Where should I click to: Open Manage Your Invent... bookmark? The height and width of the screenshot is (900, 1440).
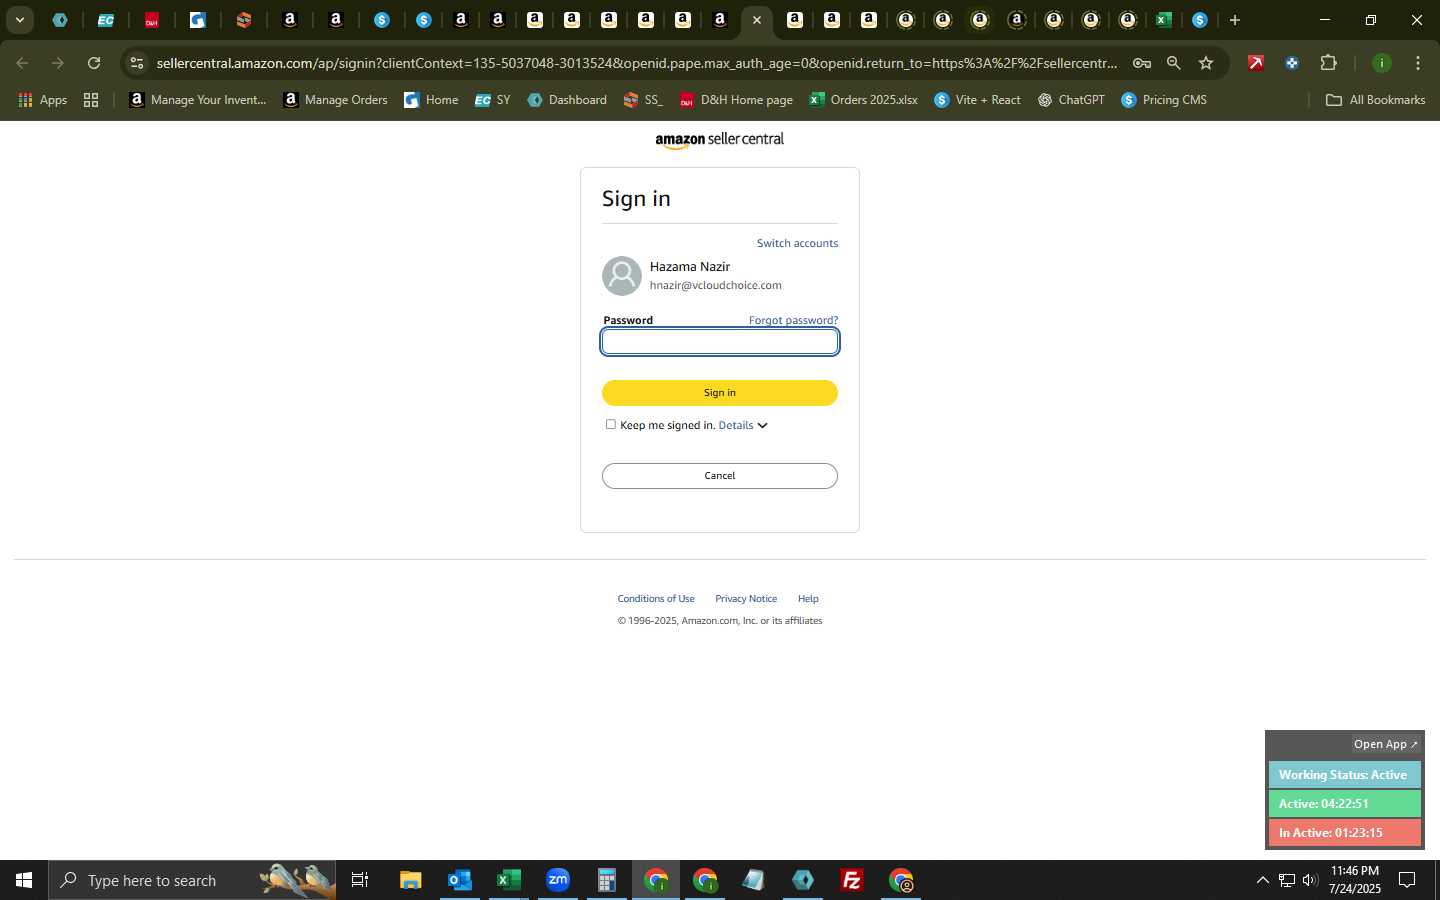pyautogui.click(x=198, y=100)
